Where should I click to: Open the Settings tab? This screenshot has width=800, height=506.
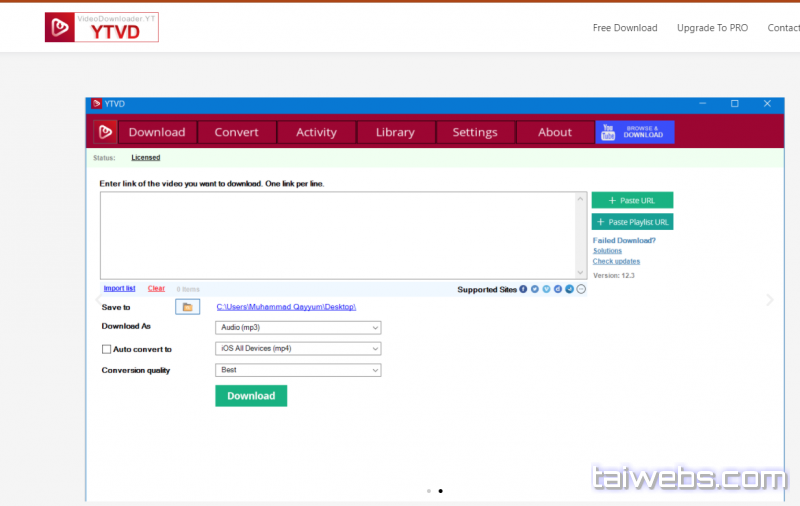click(475, 132)
